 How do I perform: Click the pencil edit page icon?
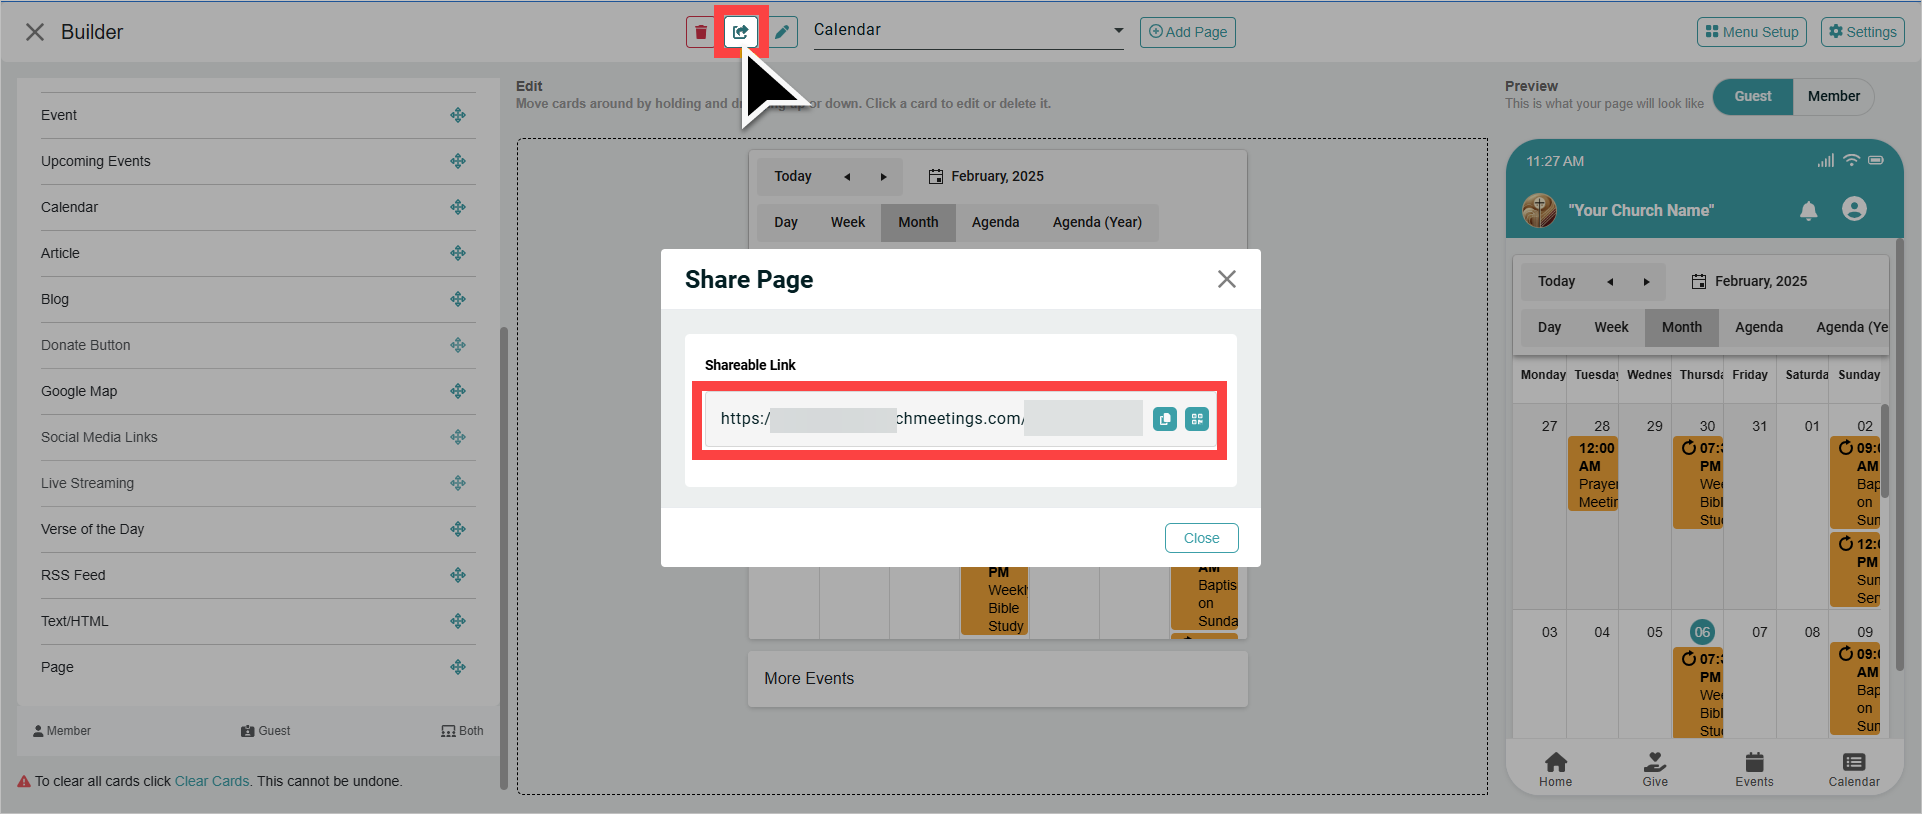point(782,32)
